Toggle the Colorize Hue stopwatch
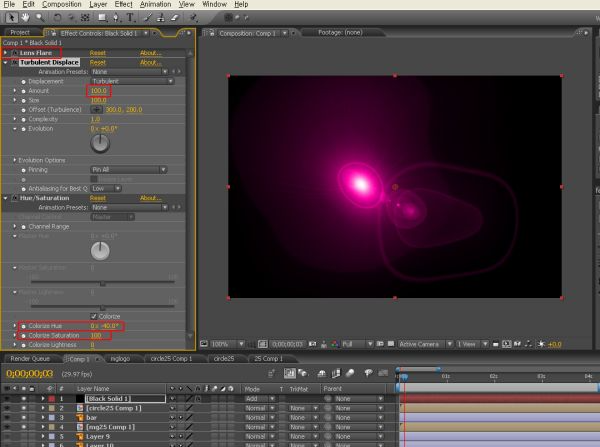Image resolution: width=600 pixels, height=447 pixels. pyautogui.click(x=23, y=326)
